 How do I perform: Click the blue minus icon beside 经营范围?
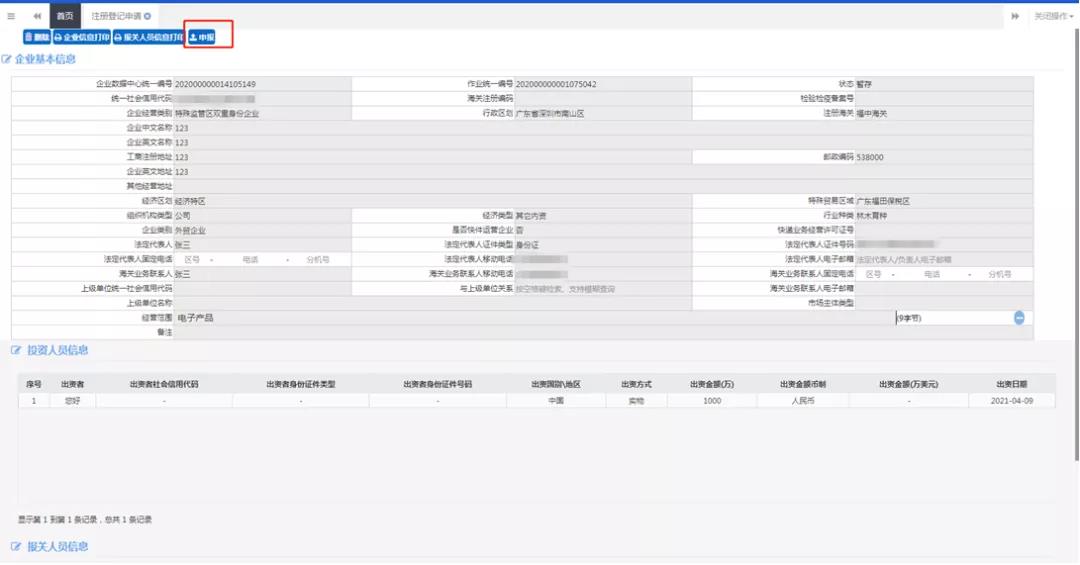click(1019, 318)
